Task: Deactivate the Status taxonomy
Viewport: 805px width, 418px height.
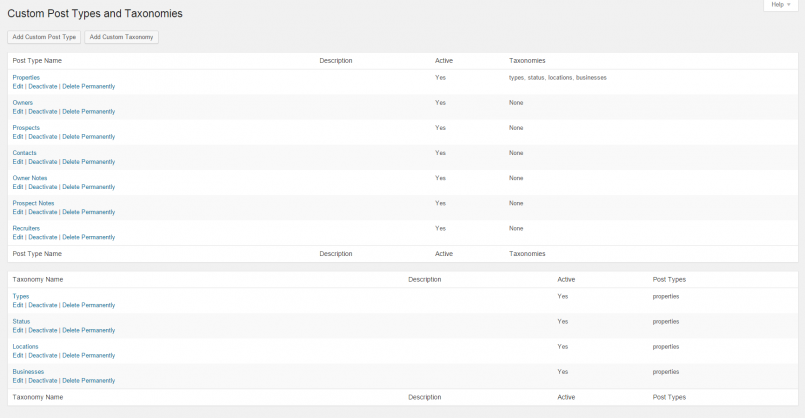Action: point(43,330)
